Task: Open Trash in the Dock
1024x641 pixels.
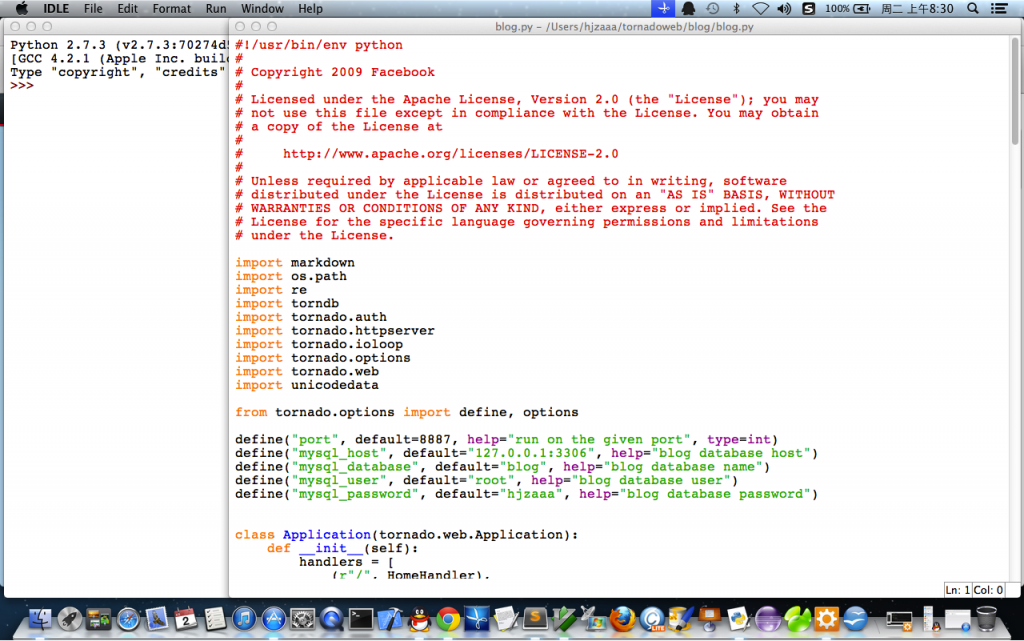Action: tap(987, 619)
